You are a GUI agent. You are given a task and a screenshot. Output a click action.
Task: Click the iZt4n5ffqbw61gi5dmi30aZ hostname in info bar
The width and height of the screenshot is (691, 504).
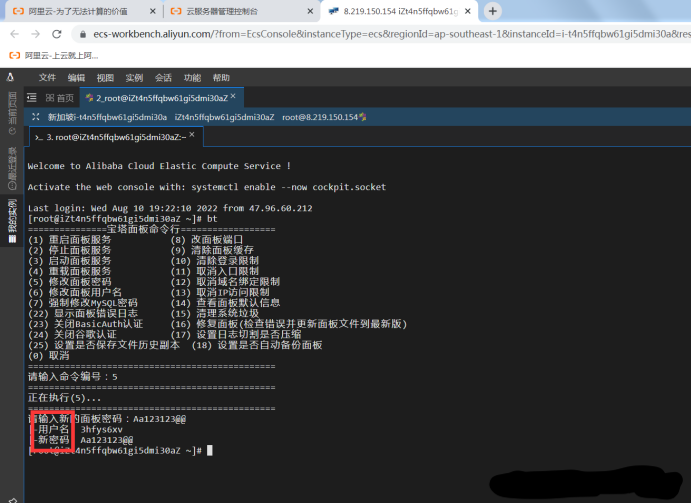coord(224,117)
